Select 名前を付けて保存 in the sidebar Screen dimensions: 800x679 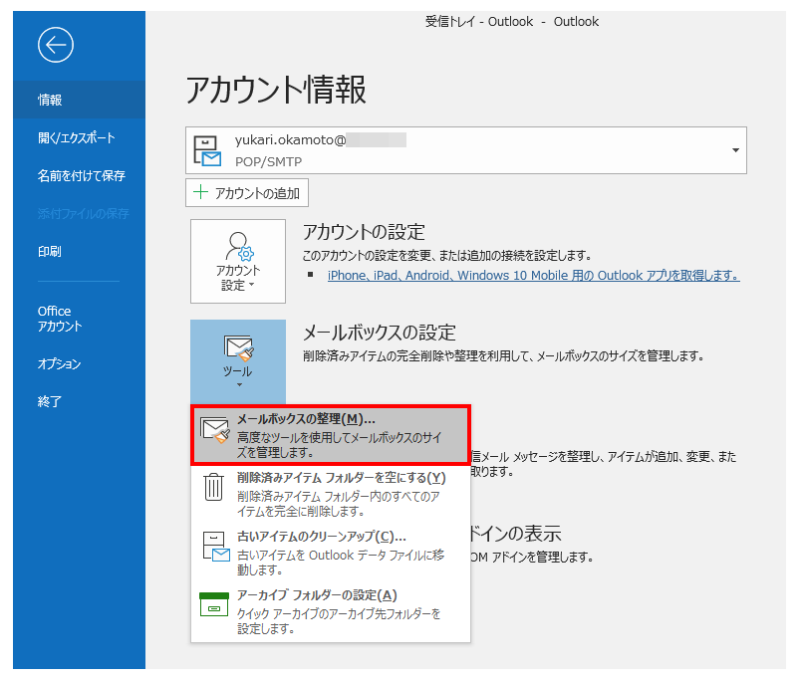click(81, 176)
